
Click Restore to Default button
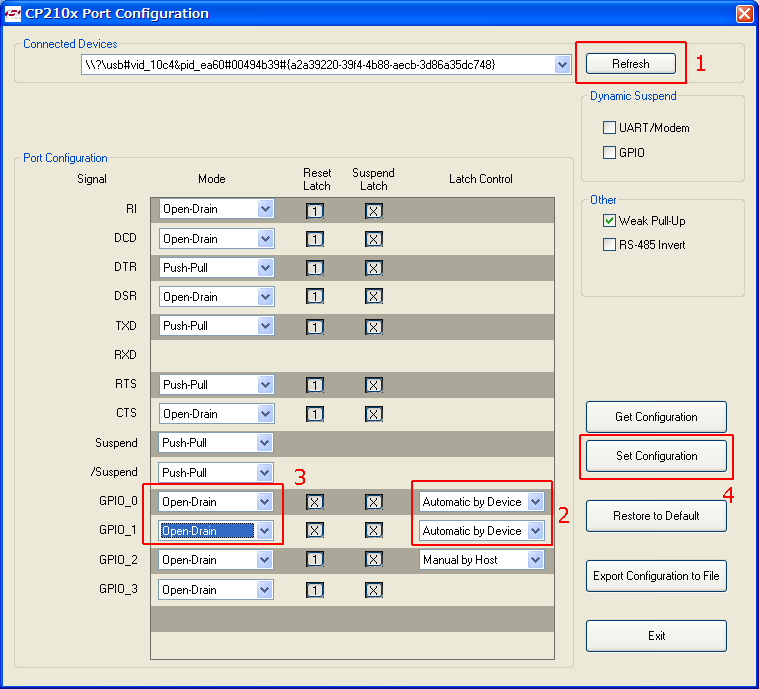tap(656, 516)
